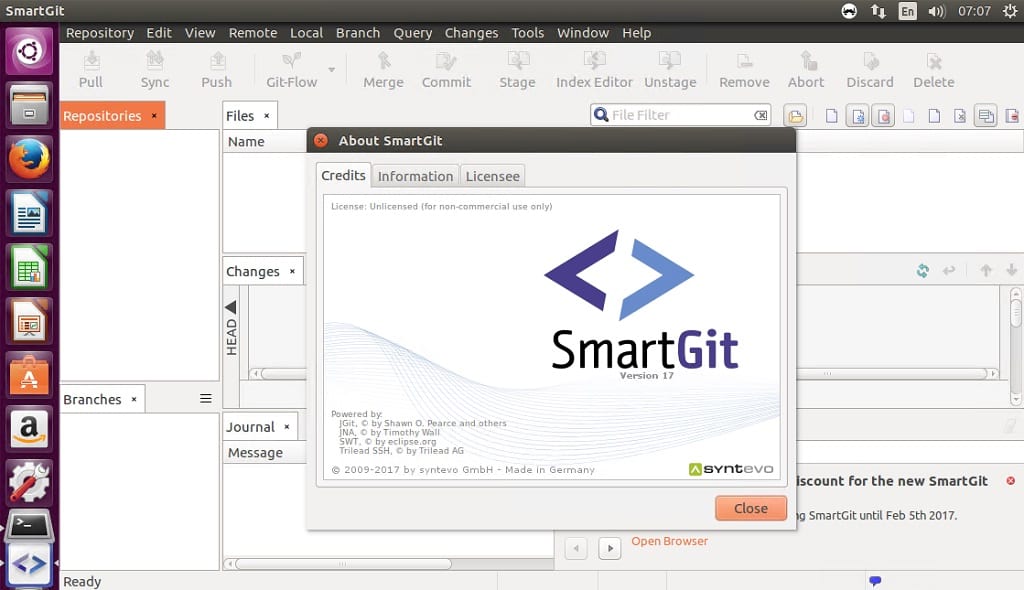The height and width of the screenshot is (590, 1024).
Task: Click the down arrow in Changes panel
Action: [x=1012, y=270]
